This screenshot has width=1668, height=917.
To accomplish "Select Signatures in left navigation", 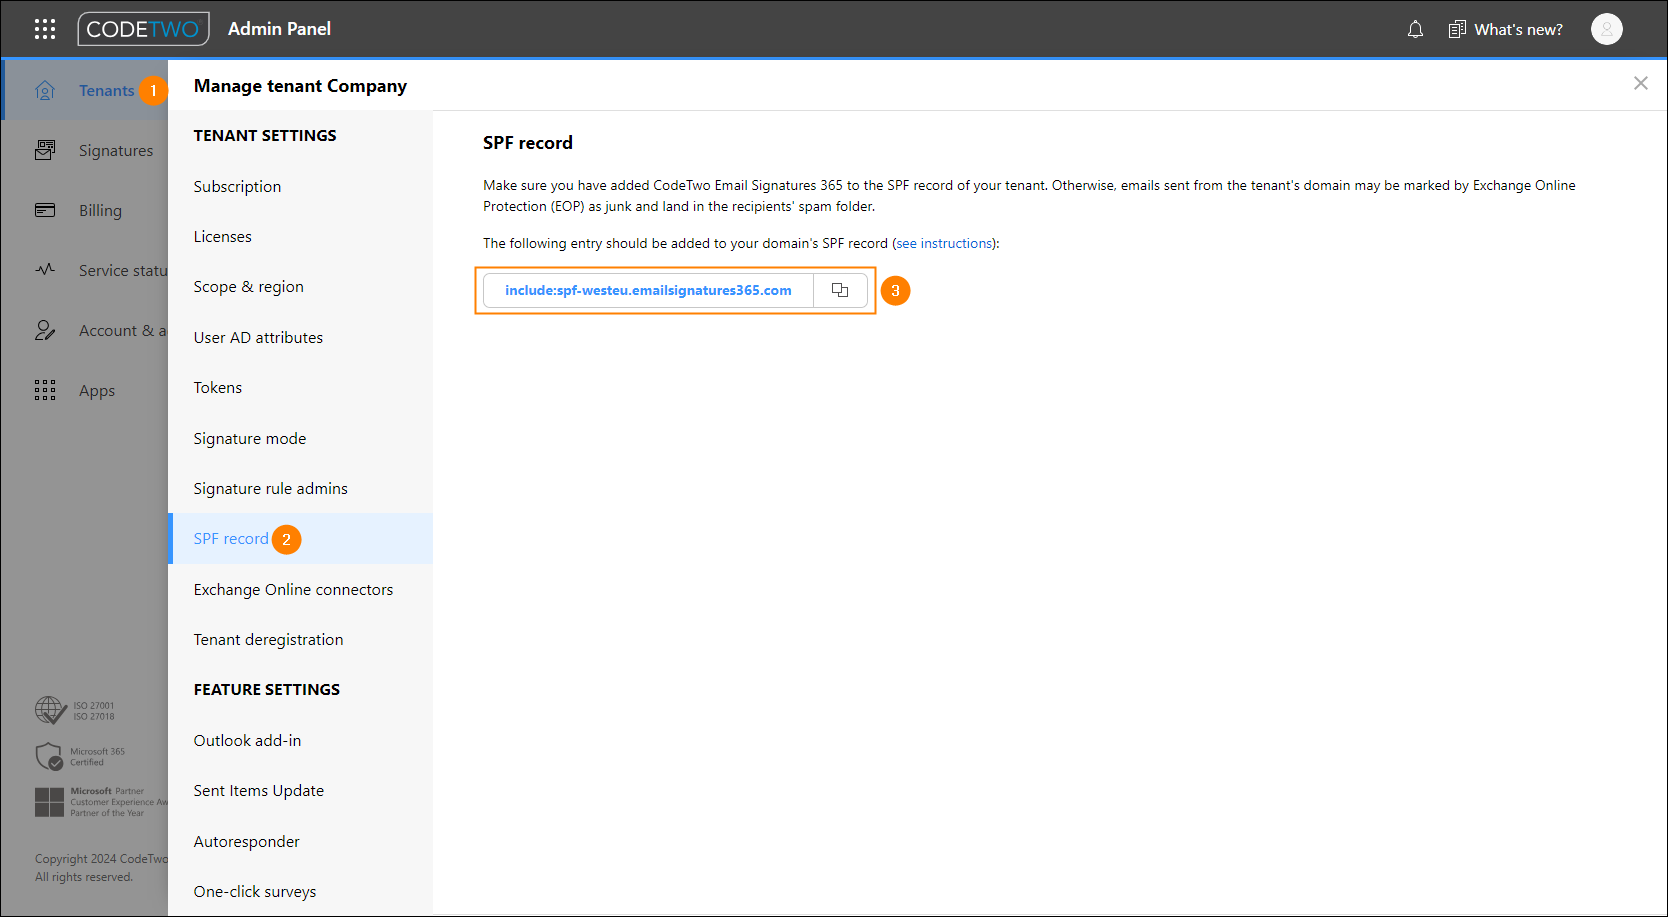I will (116, 150).
